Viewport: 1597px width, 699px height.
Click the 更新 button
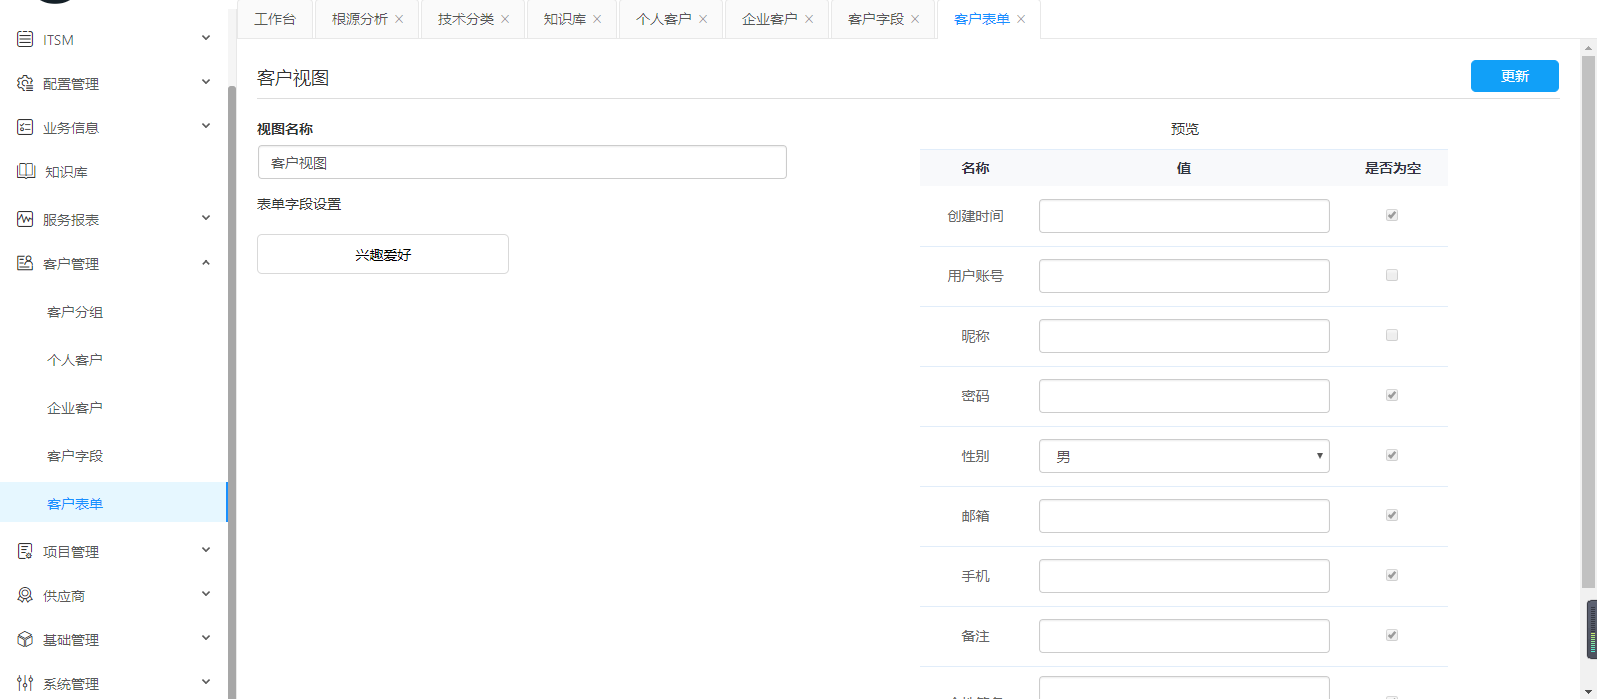click(x=1514, y=76)
